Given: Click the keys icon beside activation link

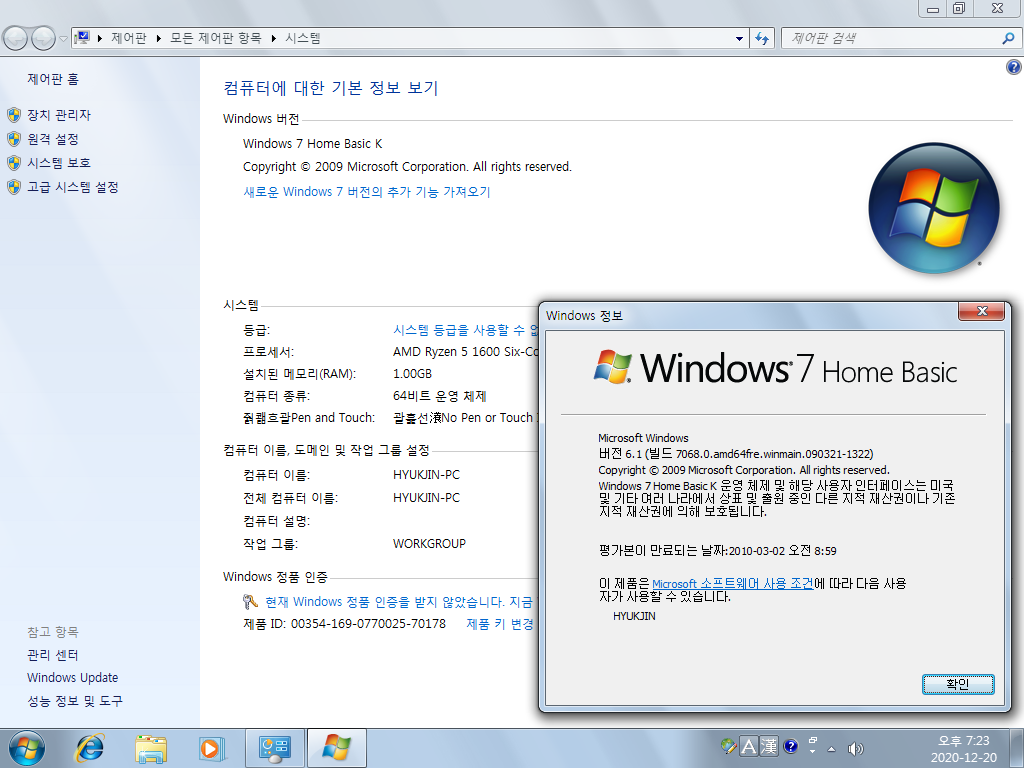Looking at the screenshot, I should pos(250,601).
